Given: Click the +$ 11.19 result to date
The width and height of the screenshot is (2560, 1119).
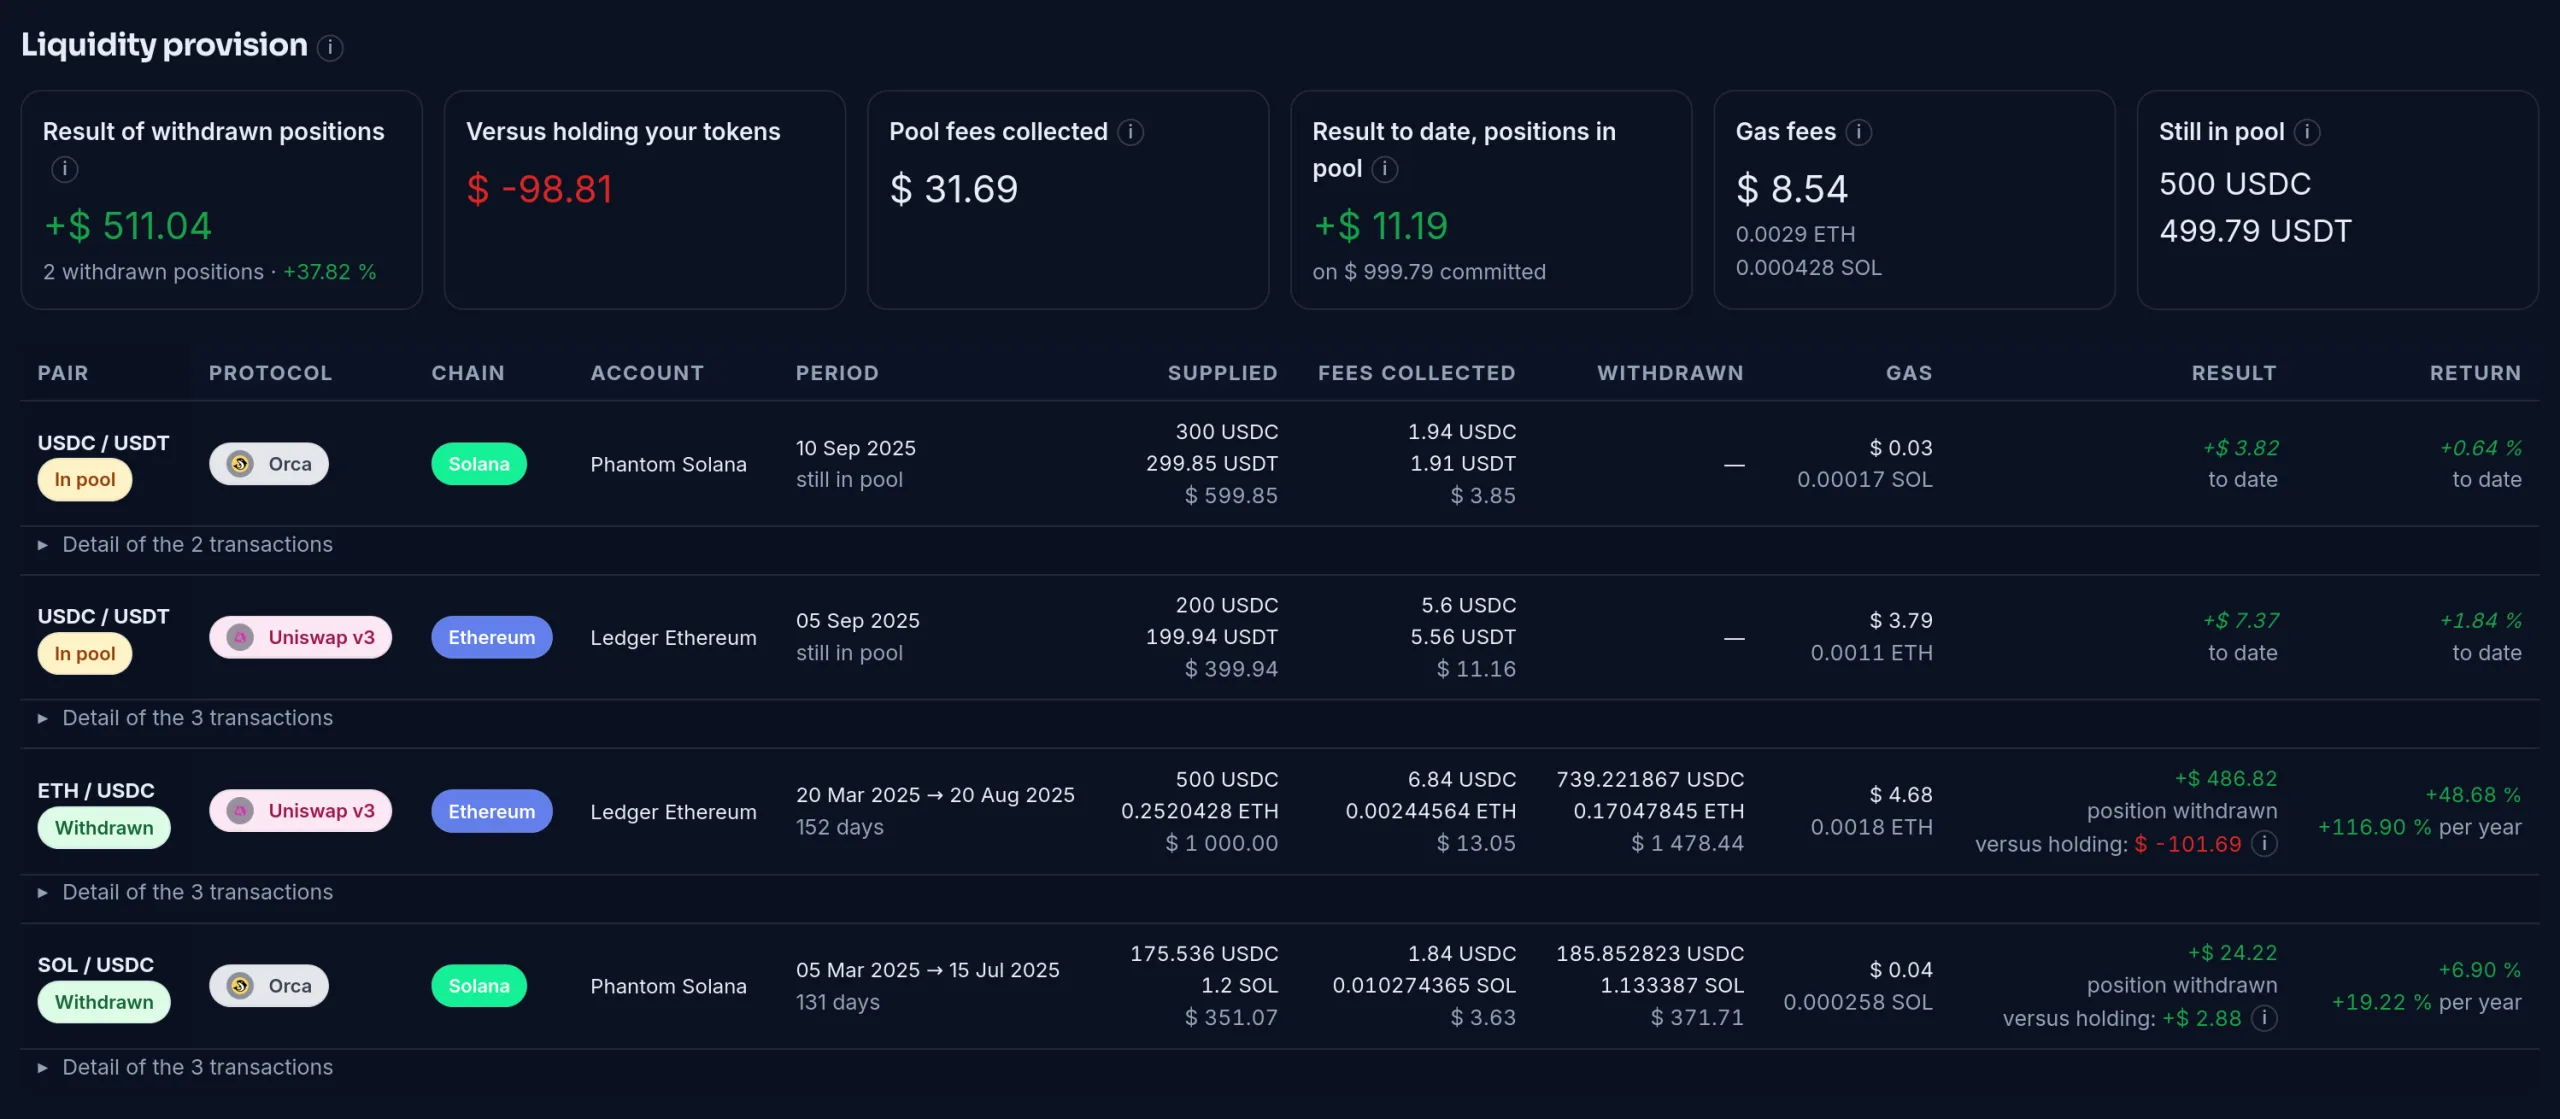Looking at the screenshot, I should [x=1380, y=226].
